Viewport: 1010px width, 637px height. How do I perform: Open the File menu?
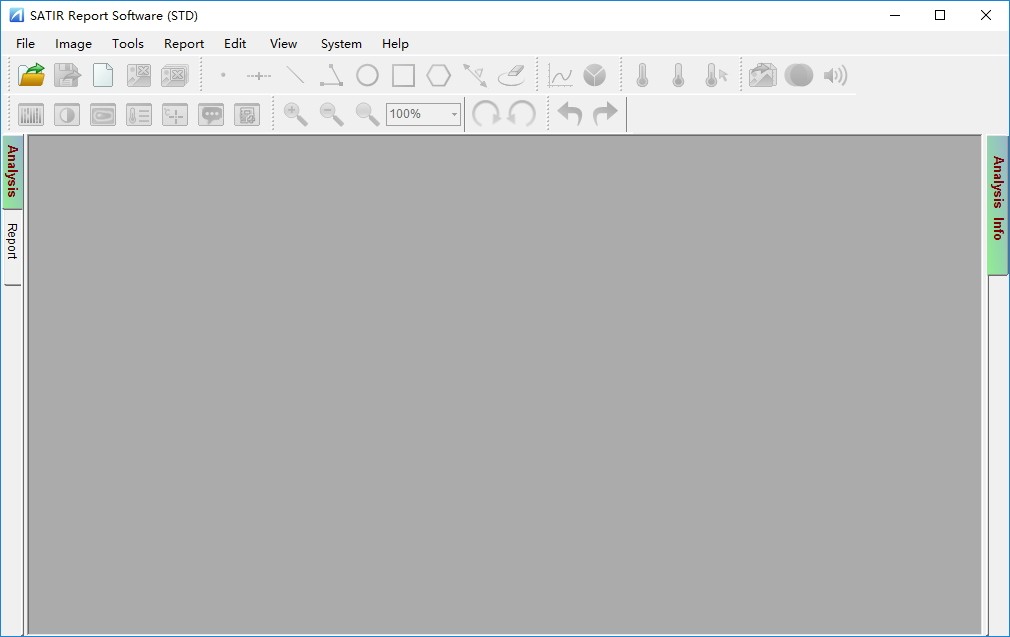click(25, 44)
